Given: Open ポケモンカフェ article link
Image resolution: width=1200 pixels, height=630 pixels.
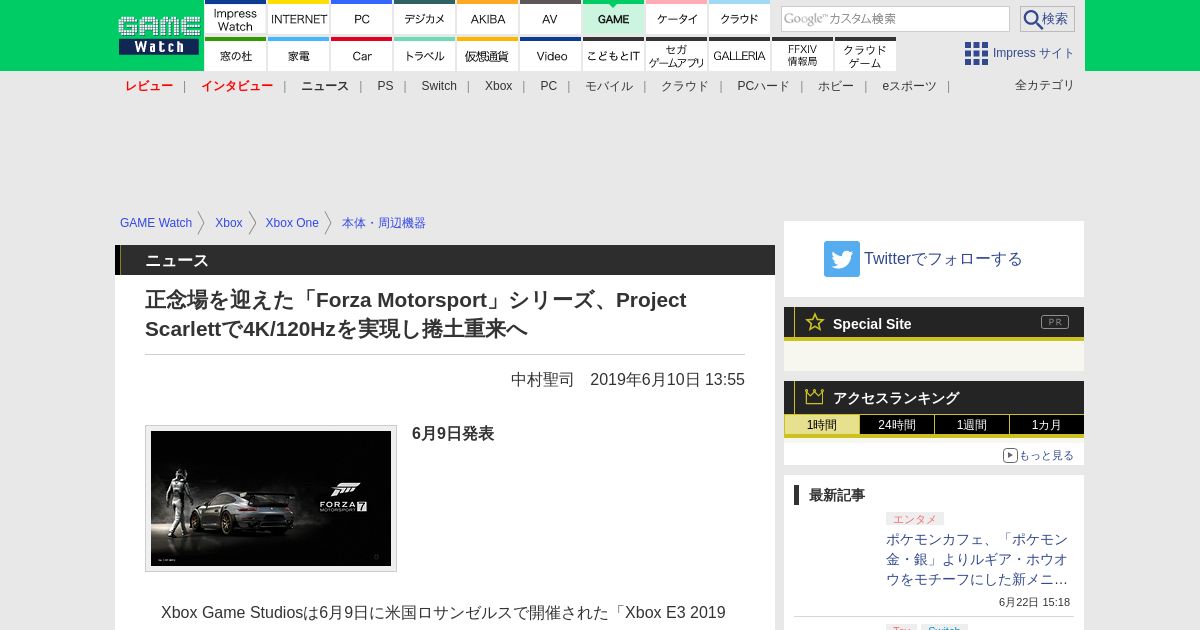Looking at the screenshot, I should coord(977,559).
